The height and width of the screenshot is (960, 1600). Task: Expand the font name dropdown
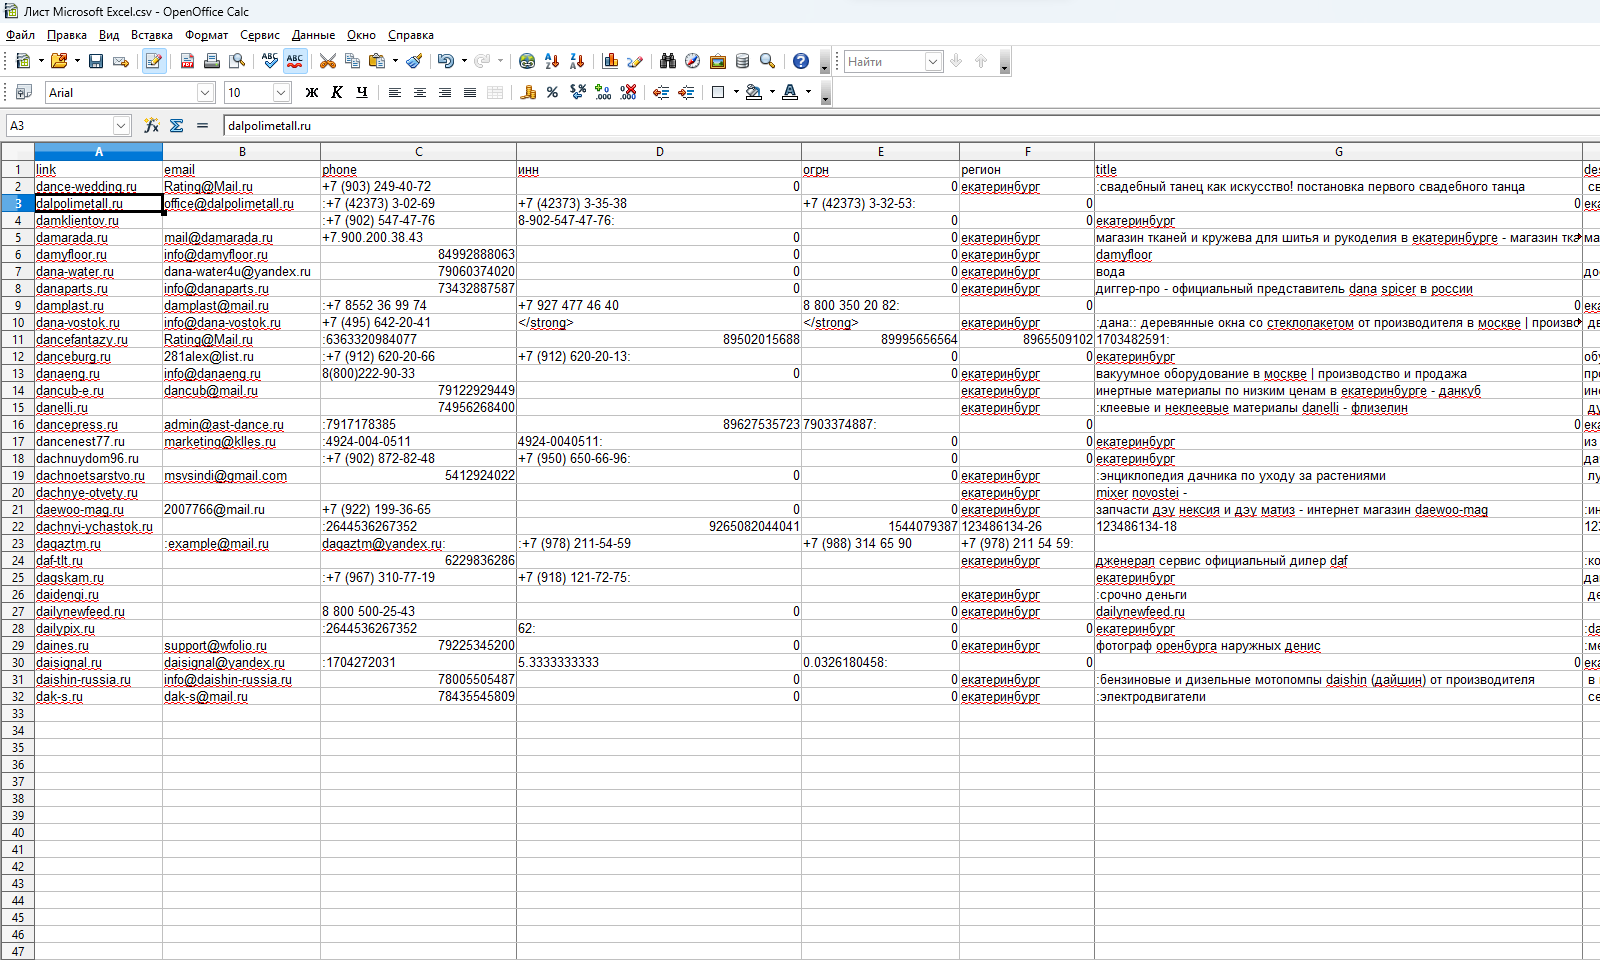click(205, 92)
